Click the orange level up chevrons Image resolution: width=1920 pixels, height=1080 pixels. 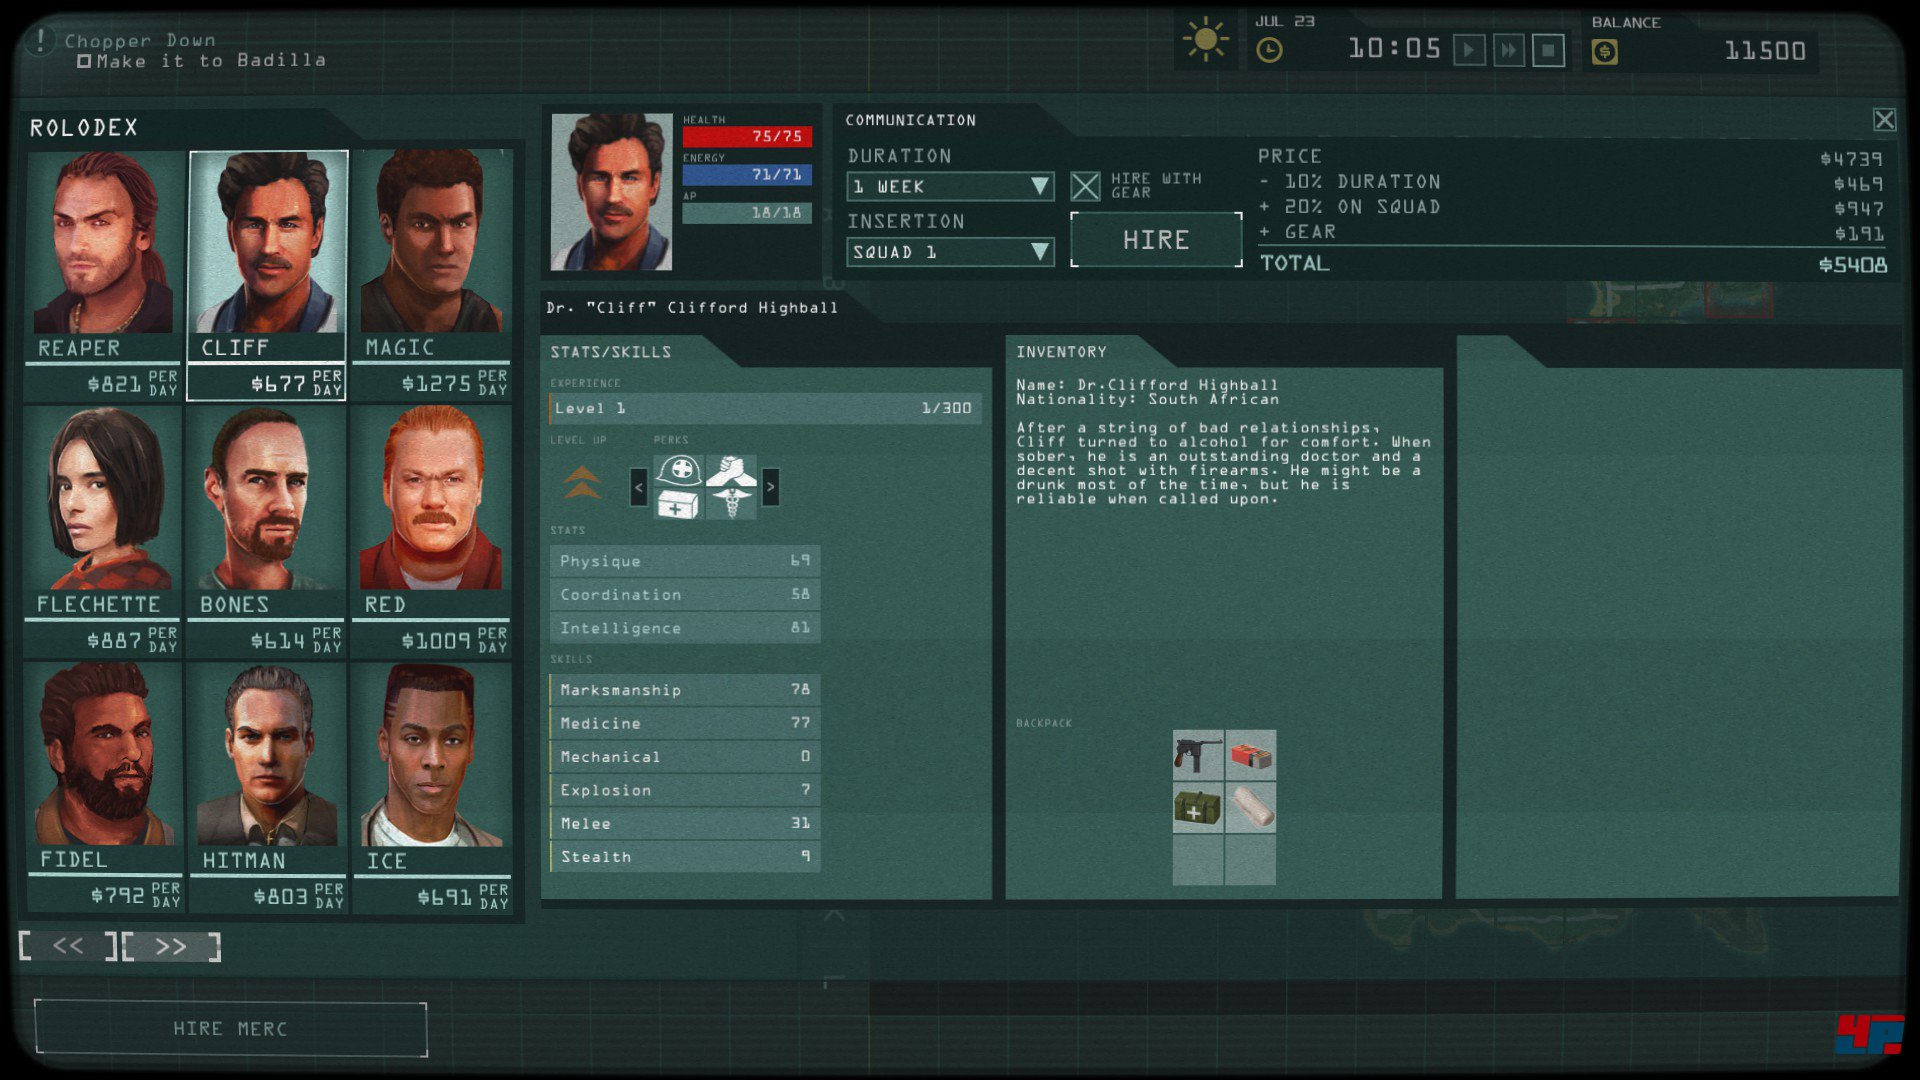click(x=582, y=483)
